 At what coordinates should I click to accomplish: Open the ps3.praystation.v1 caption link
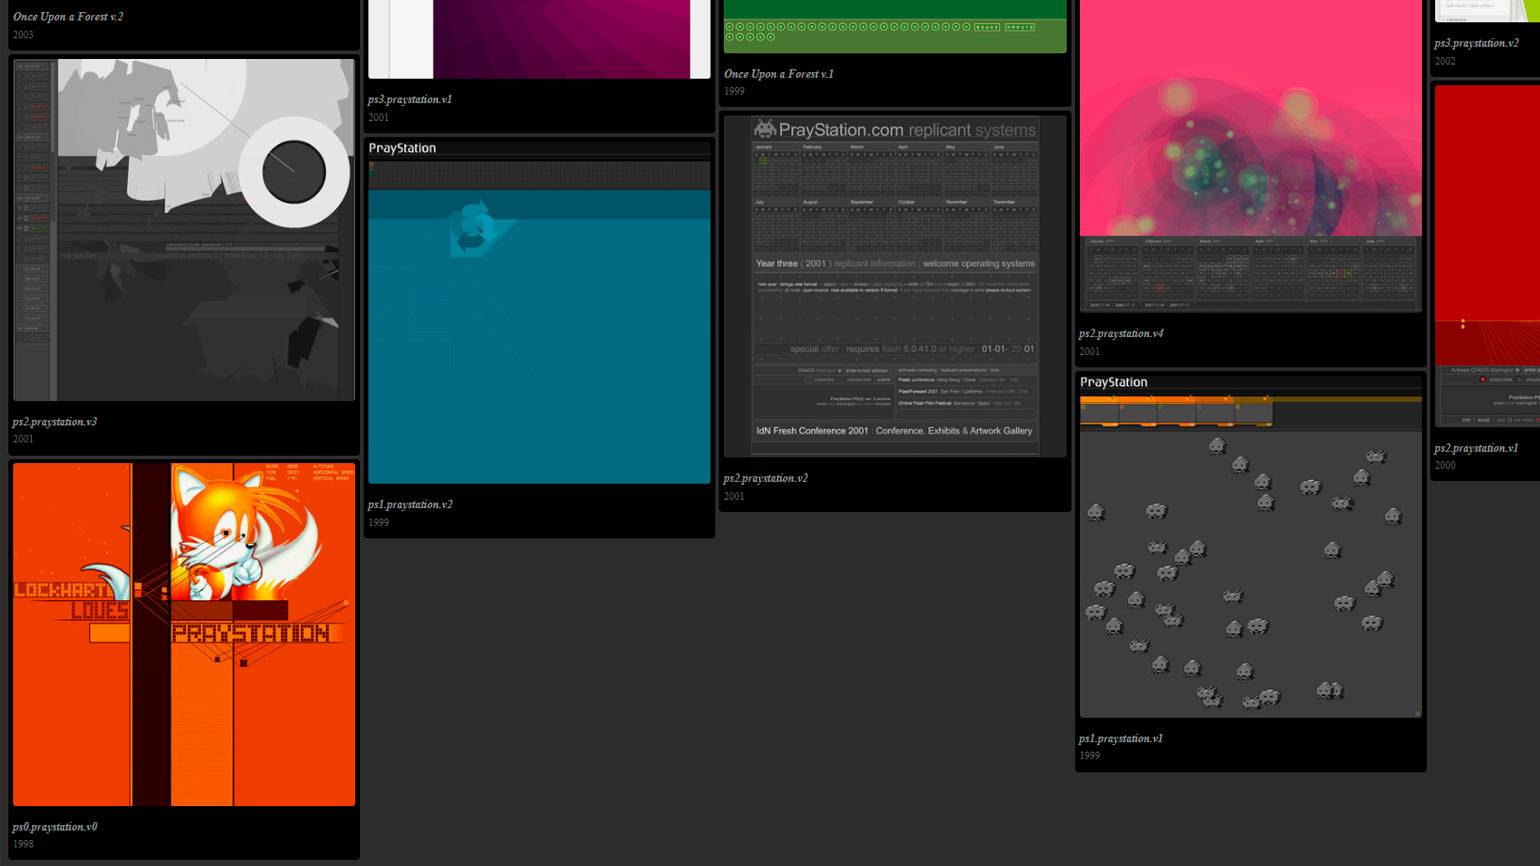410,100
